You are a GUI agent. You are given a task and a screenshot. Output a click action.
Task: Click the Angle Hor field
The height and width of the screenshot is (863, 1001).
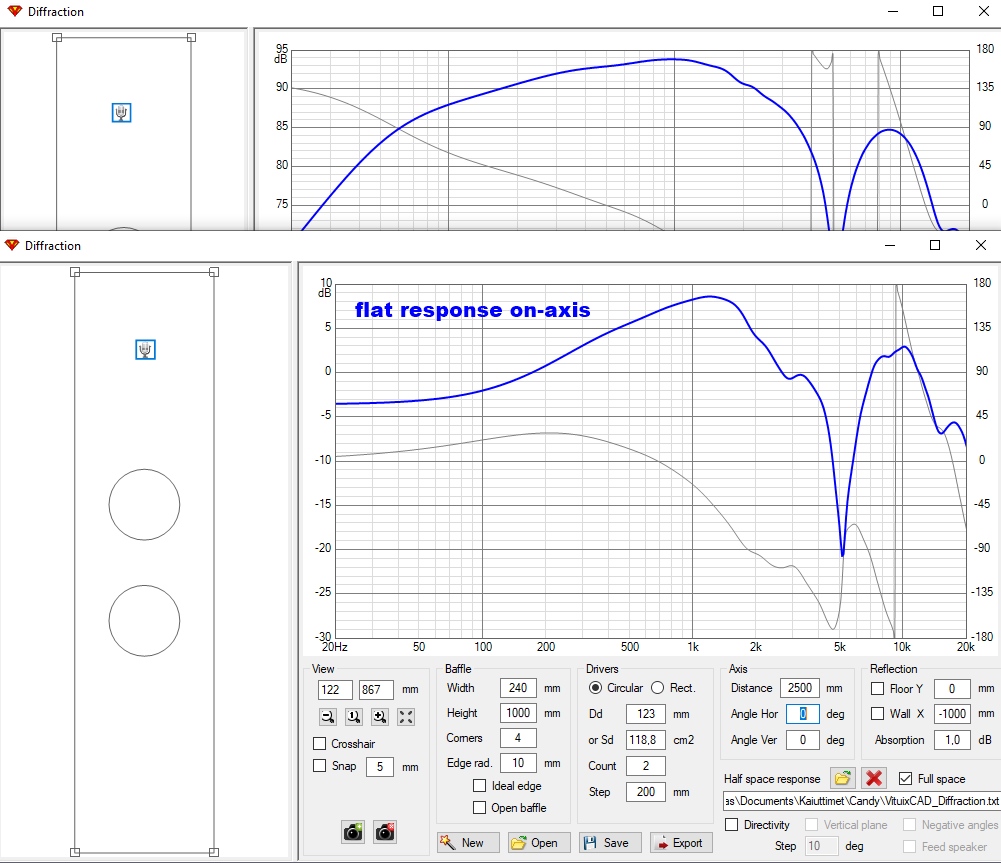pos(802,714)
